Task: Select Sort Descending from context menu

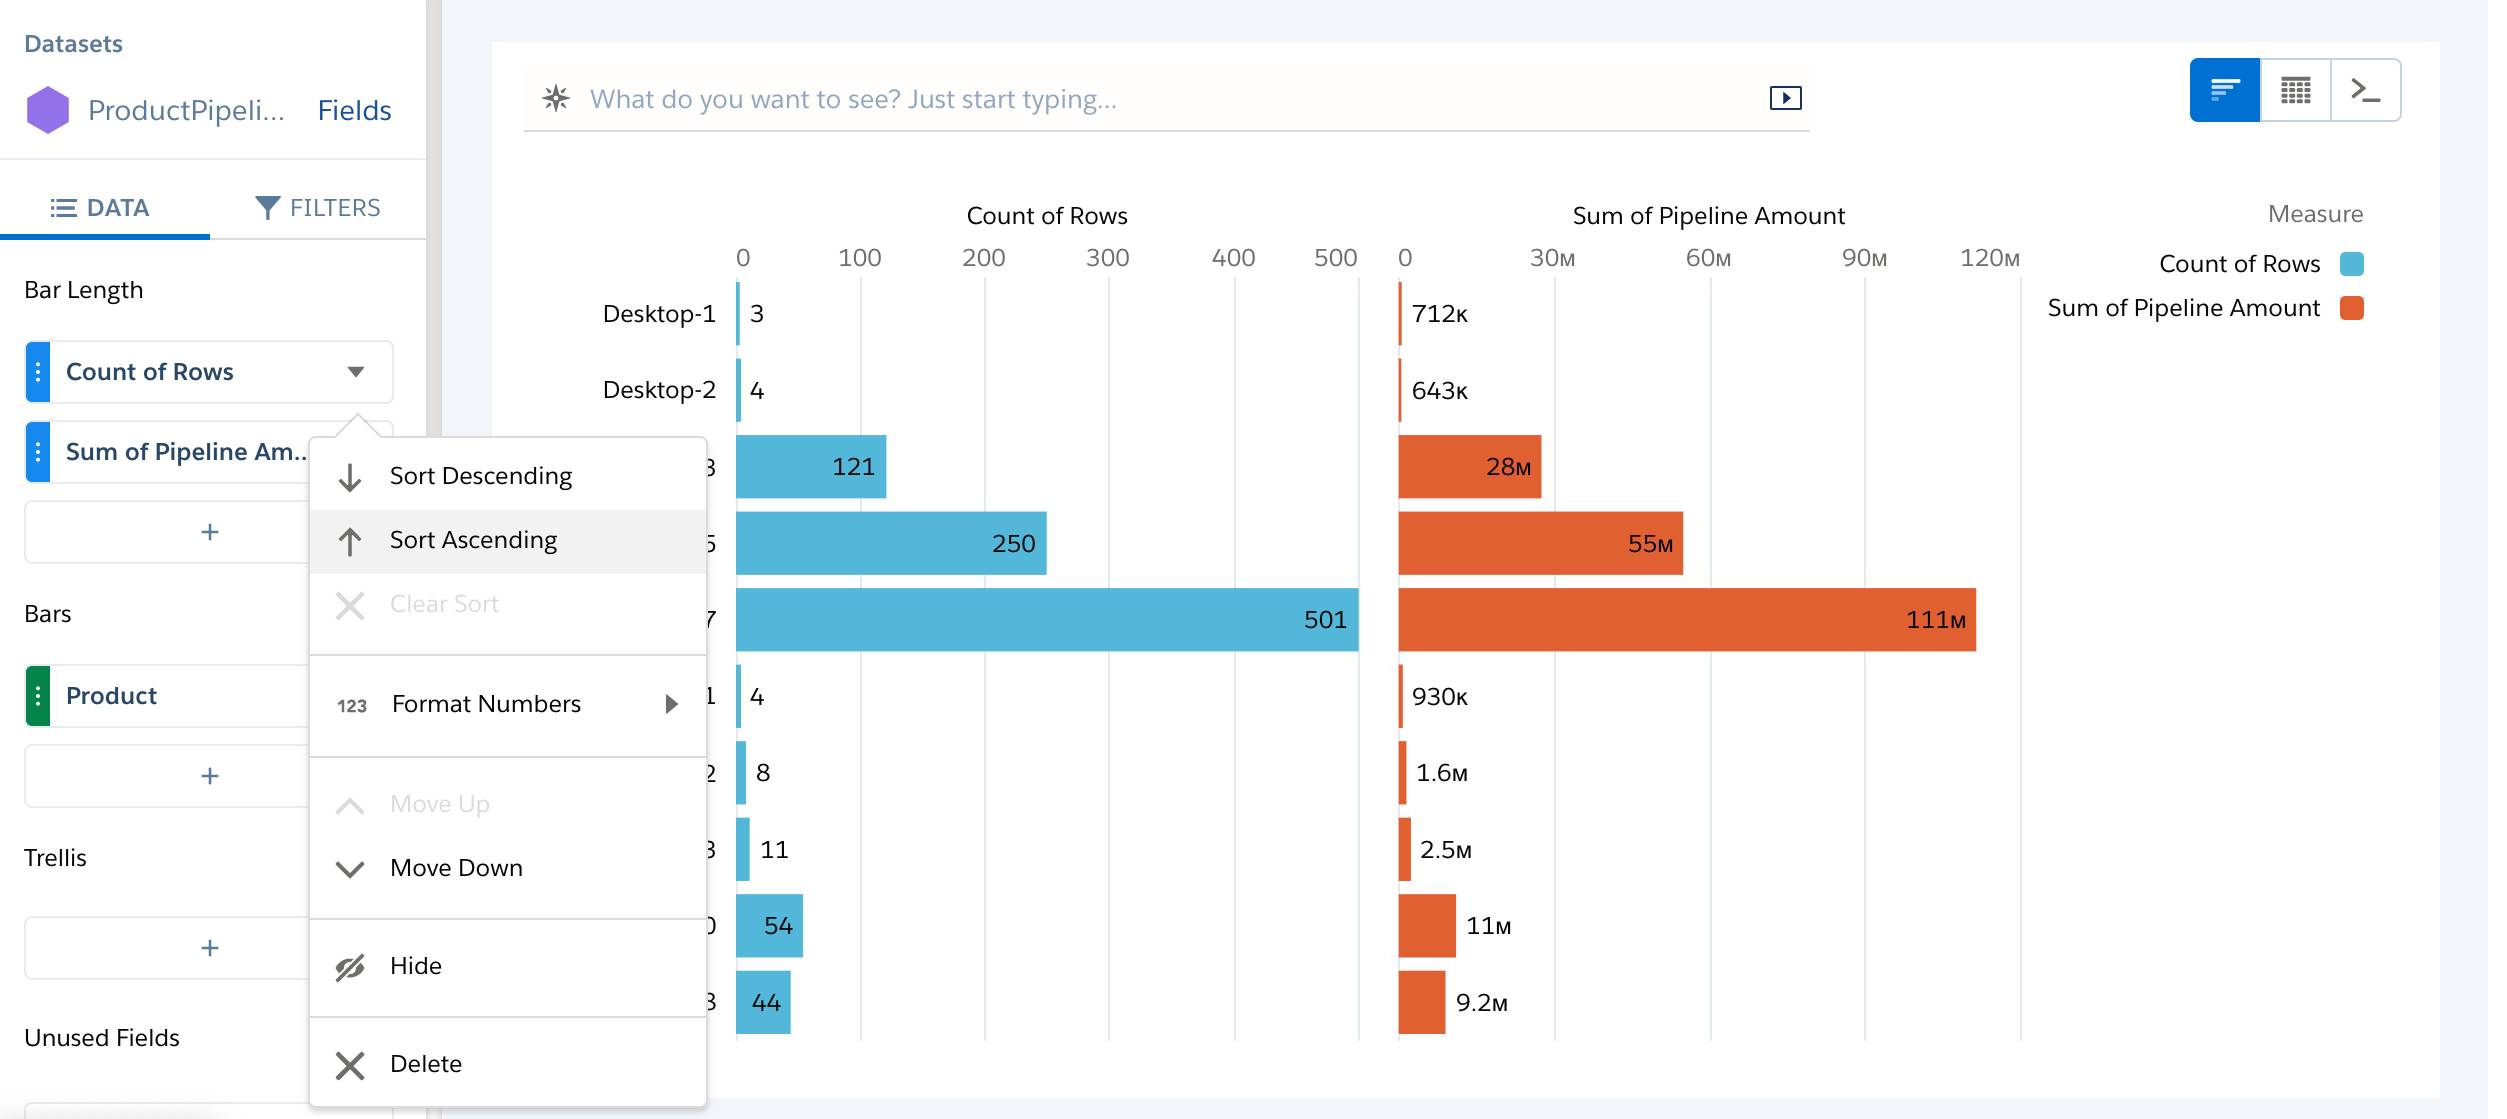Action: (x=480, y=475)
